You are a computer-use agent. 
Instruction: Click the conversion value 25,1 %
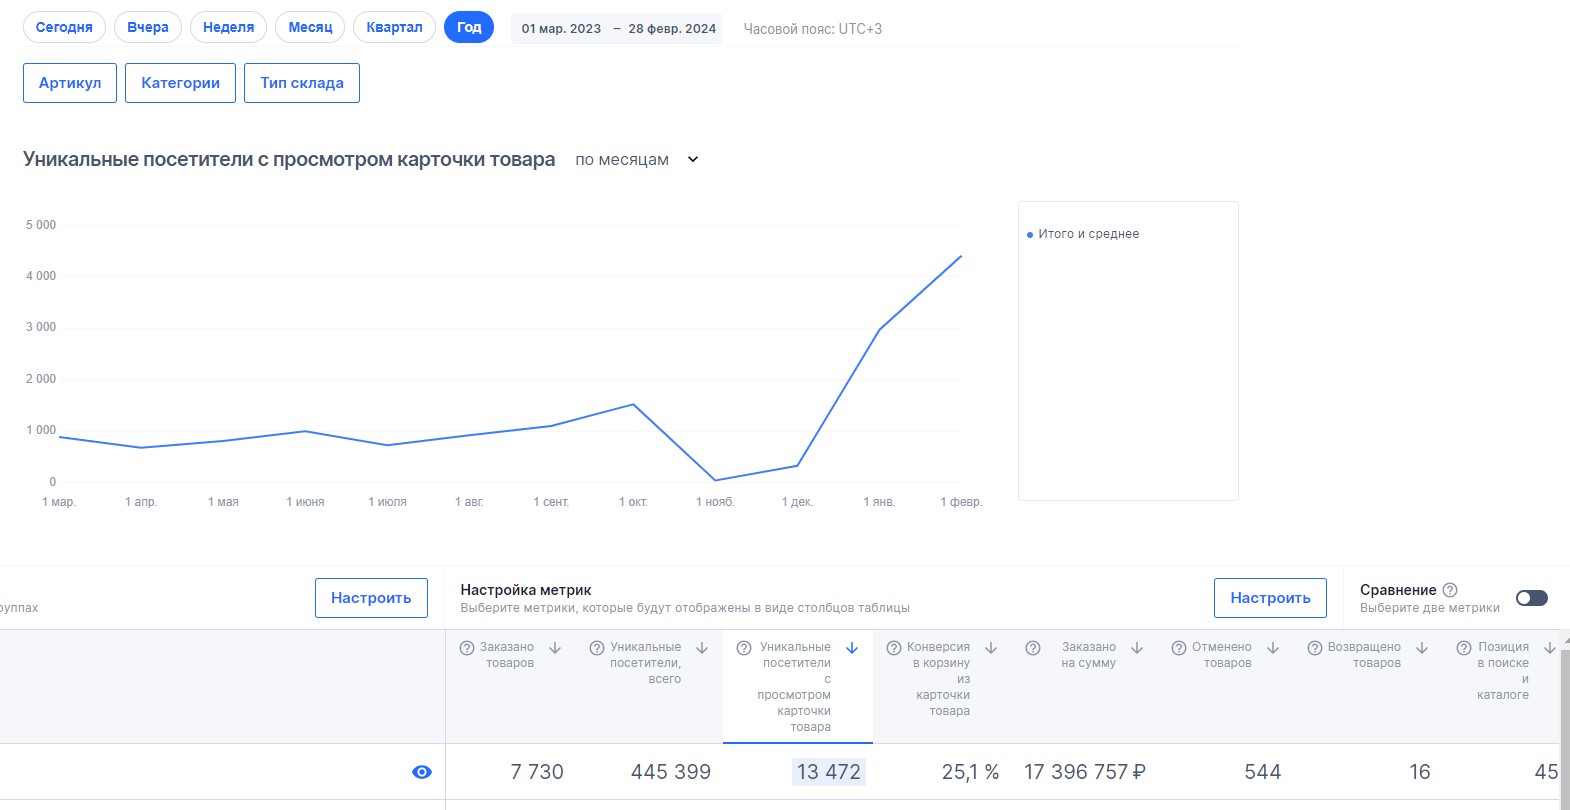(970, 772)
